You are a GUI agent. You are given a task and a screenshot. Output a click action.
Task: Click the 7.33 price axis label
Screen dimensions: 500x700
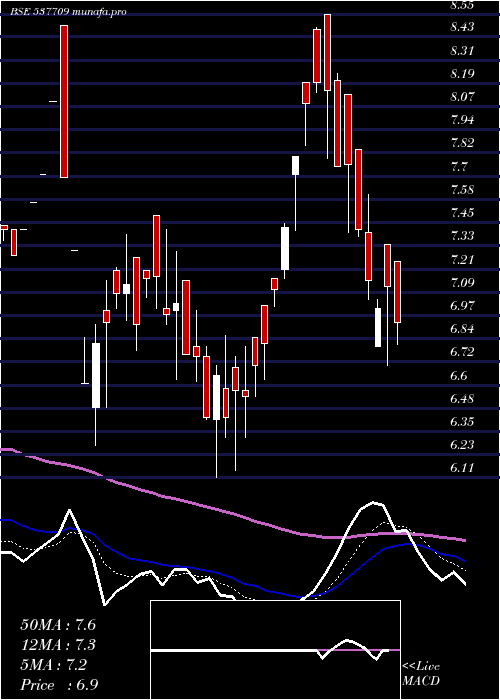point(462,236)
